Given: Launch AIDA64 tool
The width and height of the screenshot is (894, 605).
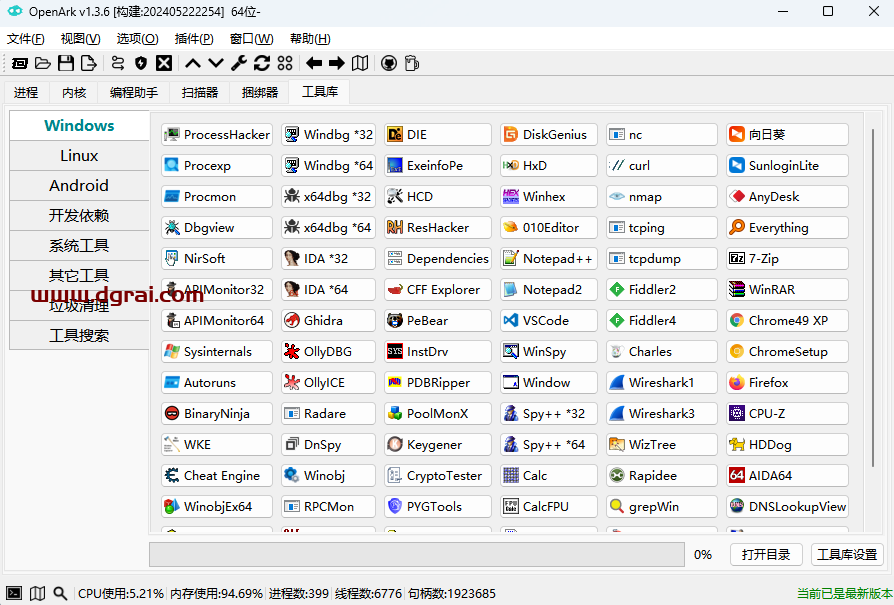Looking at the screenshot, I should click(787, 476).
